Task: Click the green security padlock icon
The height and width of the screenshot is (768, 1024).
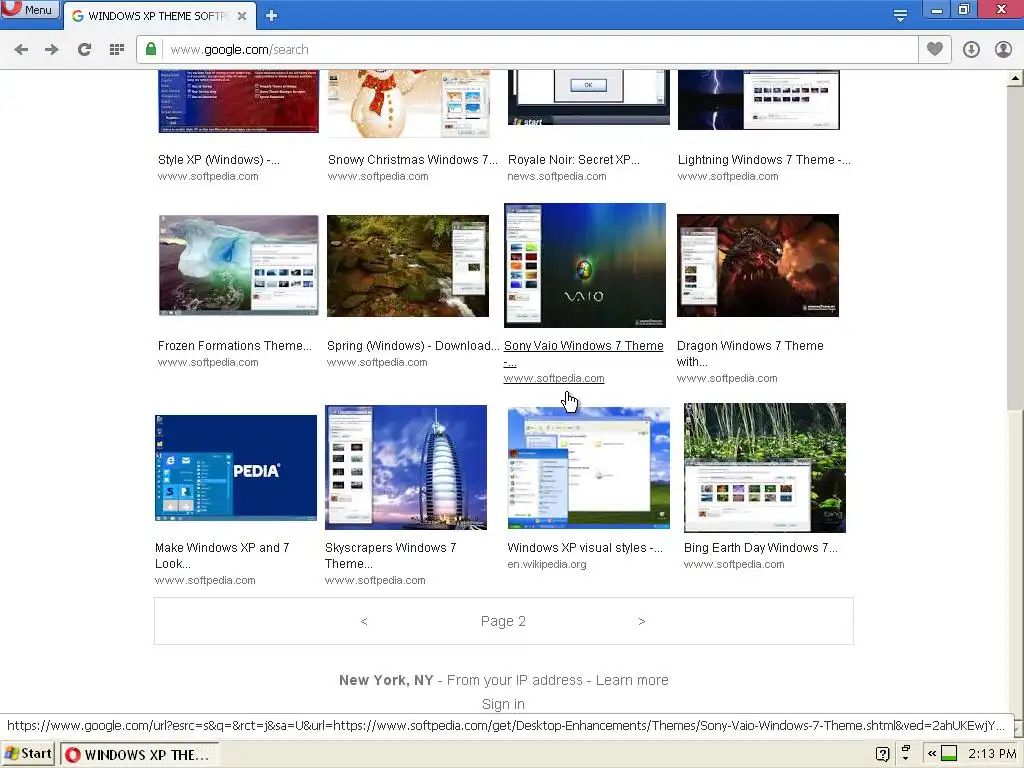Action: coord(151,50)
